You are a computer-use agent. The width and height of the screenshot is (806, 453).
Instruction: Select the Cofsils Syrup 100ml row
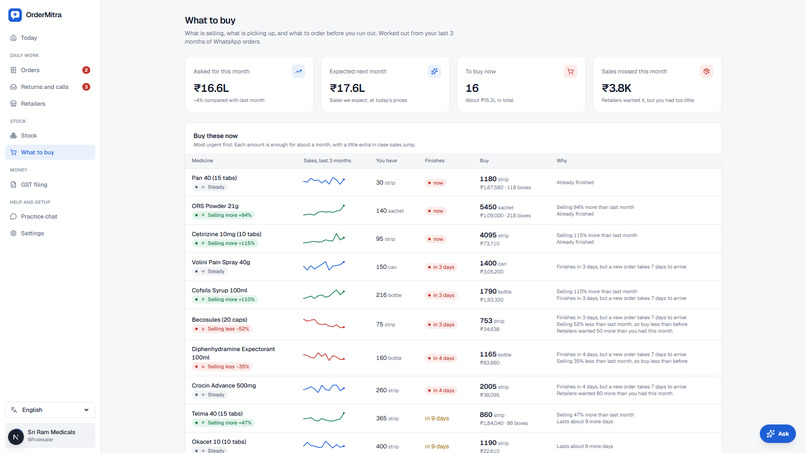453,295
